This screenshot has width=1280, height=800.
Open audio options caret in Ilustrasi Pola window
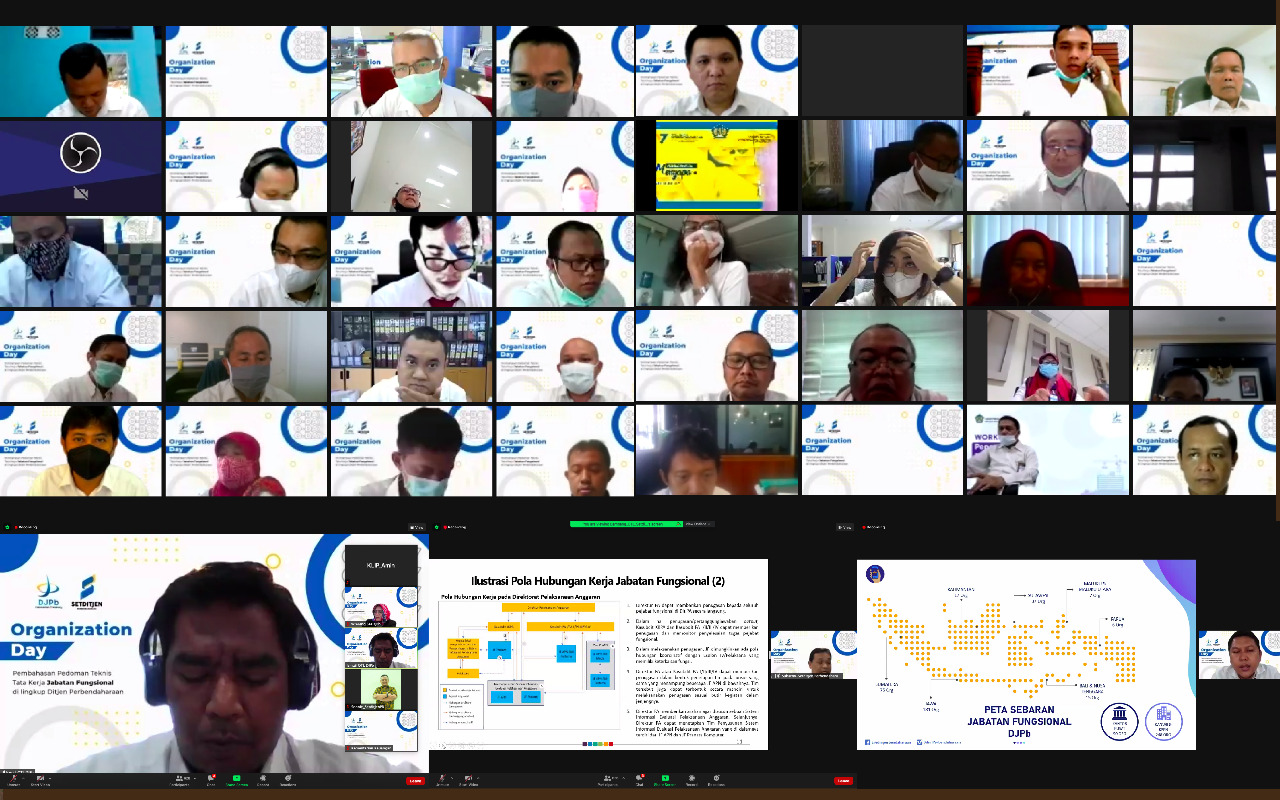click(452, 778)
